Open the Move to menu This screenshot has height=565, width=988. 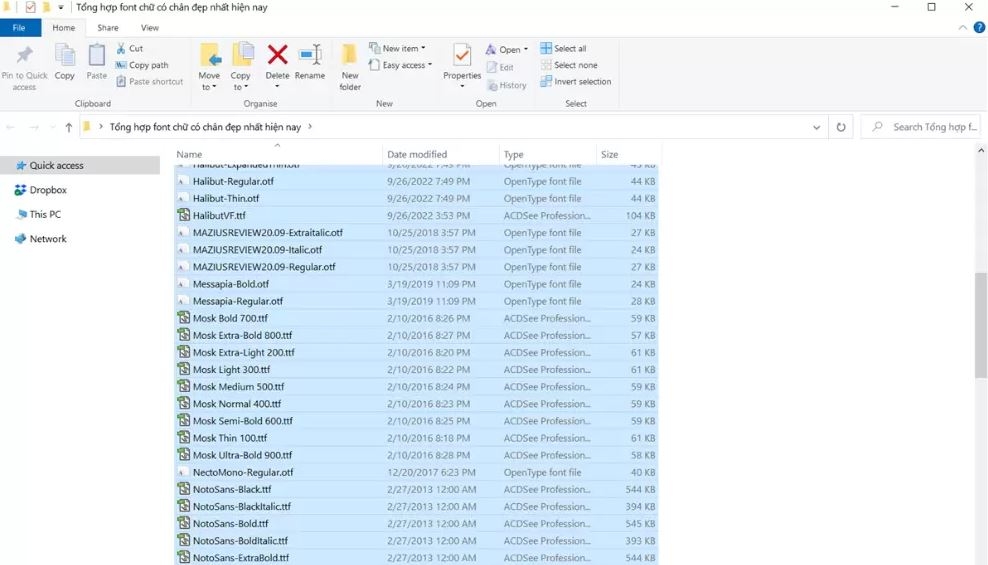pos(209,66)
